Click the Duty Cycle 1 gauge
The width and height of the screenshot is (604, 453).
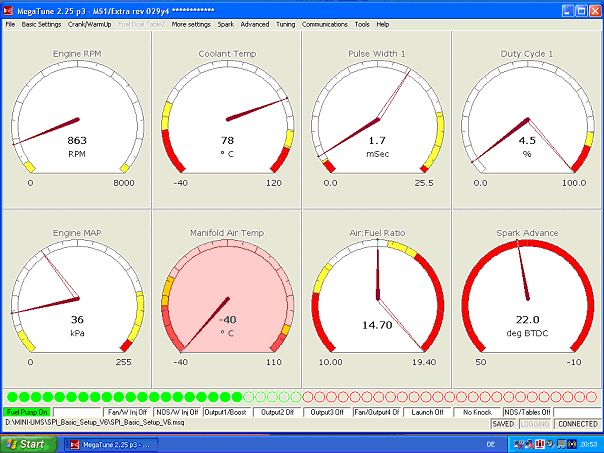tap(526, 118)
